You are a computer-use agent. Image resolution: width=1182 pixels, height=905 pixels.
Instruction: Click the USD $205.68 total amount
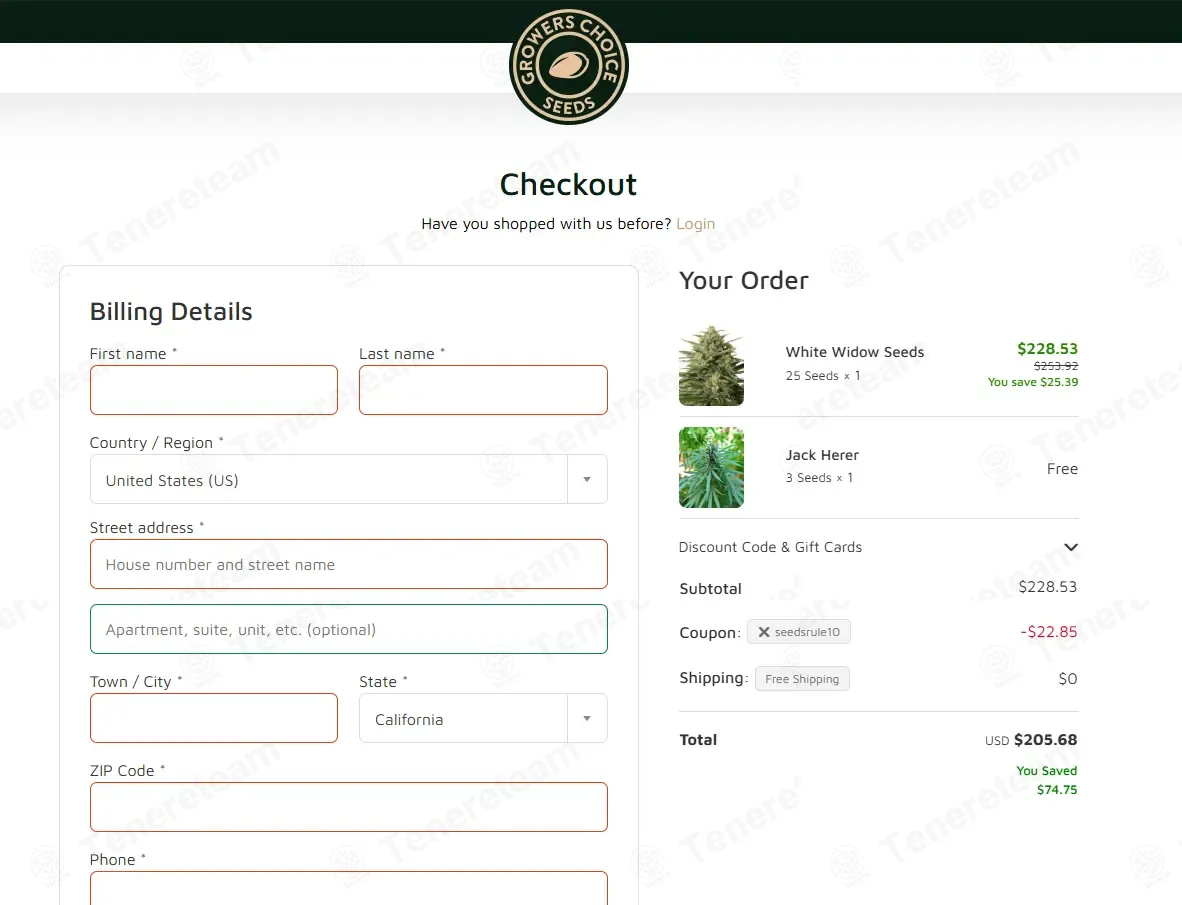point(1030,740)
